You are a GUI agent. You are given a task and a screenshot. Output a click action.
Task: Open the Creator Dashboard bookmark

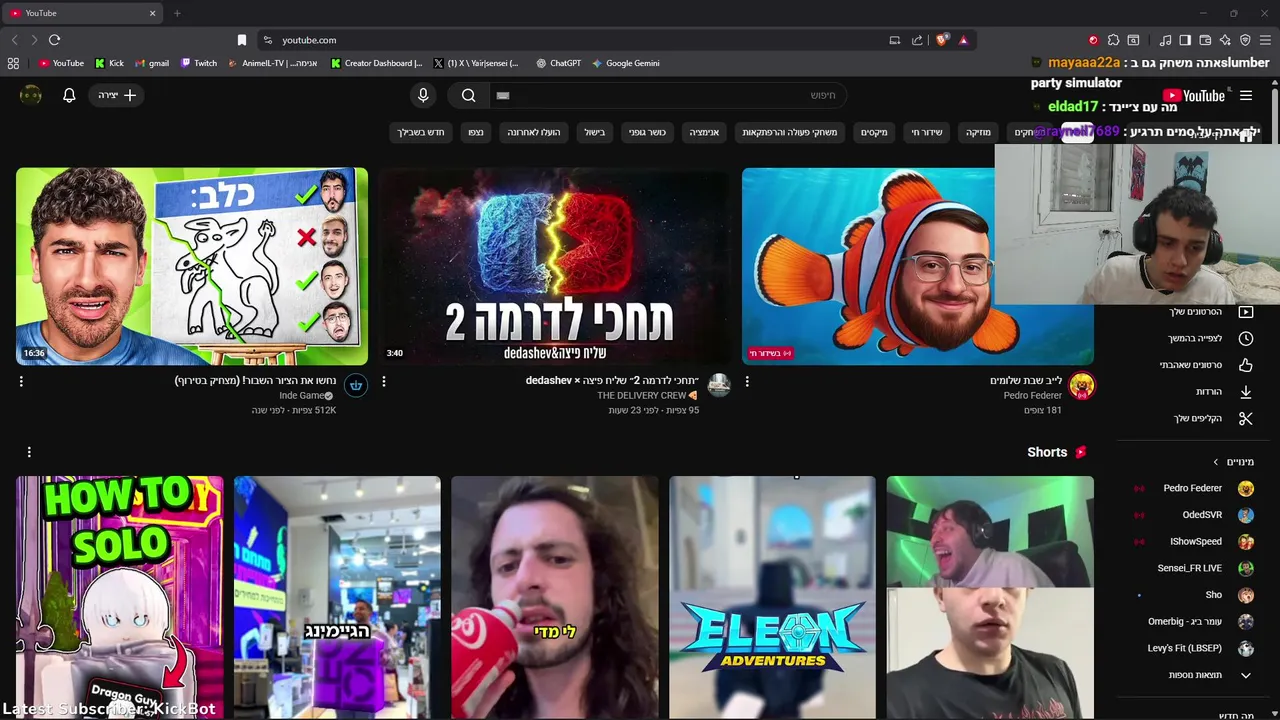377,63
